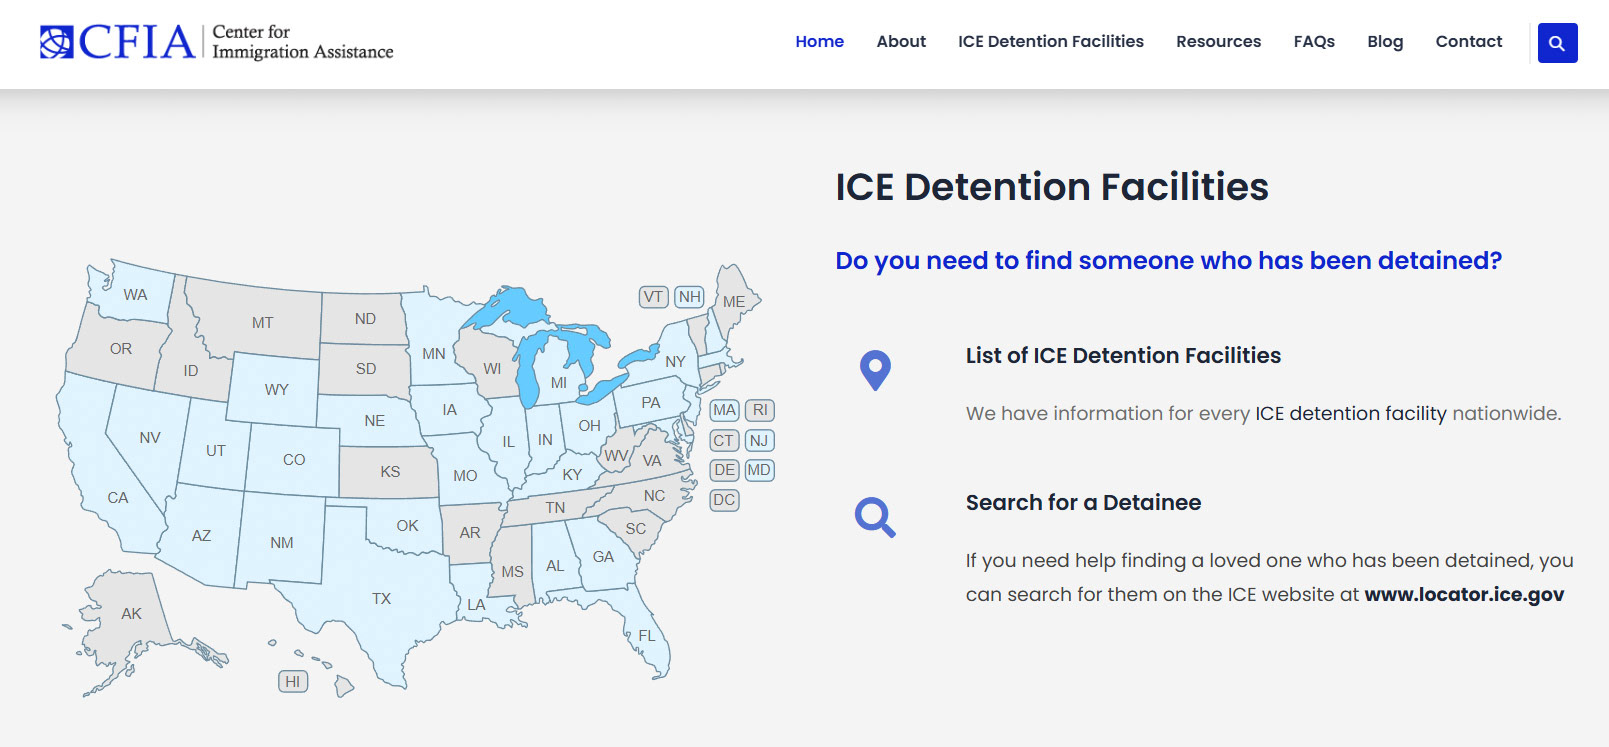Open the Resources menu
Screen dimensions: 1609x747
pos(1218,41)
